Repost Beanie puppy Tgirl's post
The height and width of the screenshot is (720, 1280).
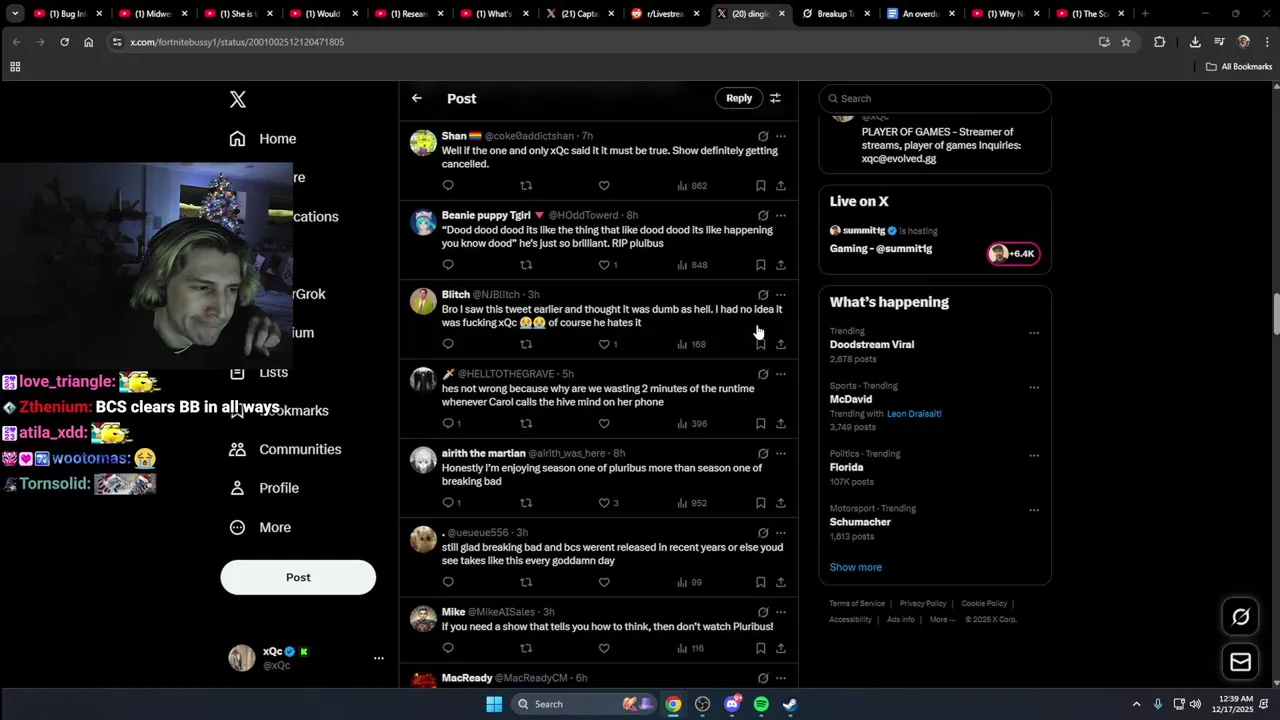pyautogui.click(x=526, y=265)
